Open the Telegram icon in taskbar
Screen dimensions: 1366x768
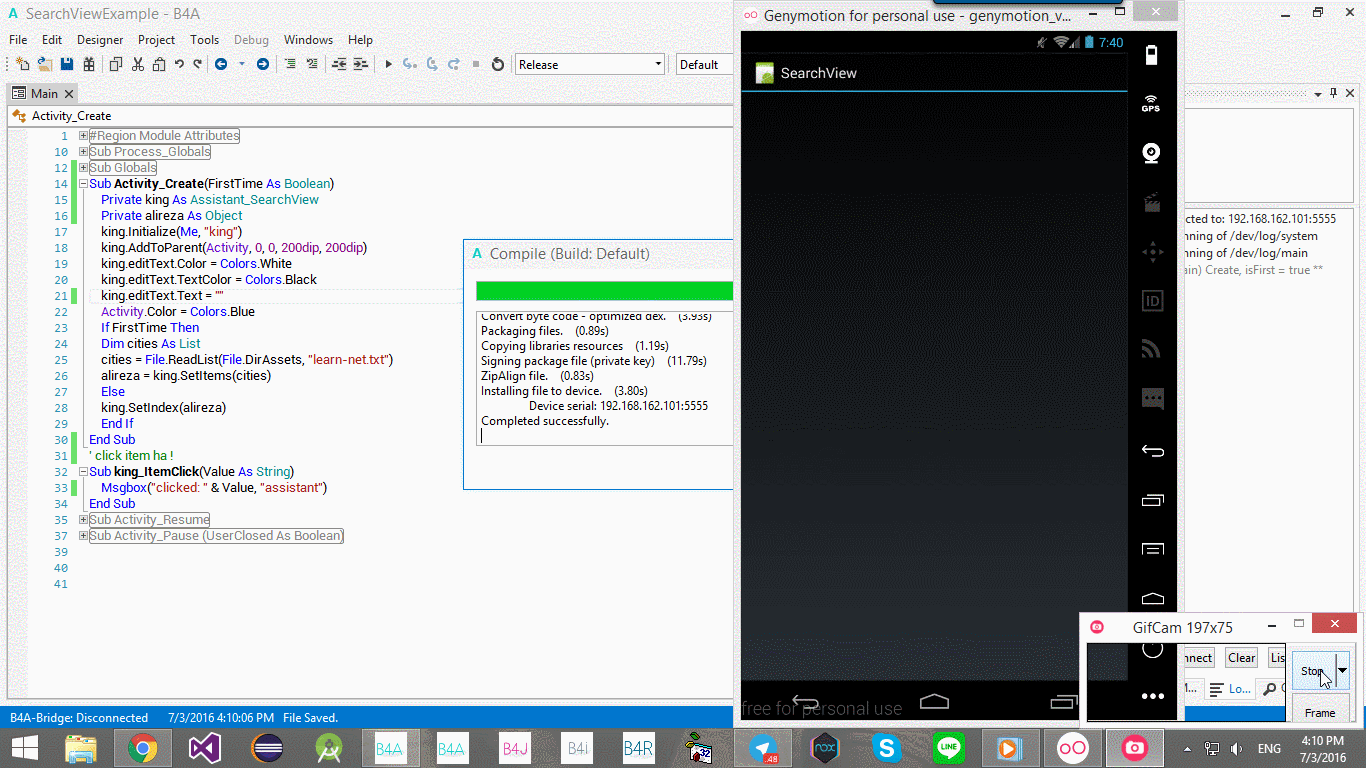click(x=765, y=748)
